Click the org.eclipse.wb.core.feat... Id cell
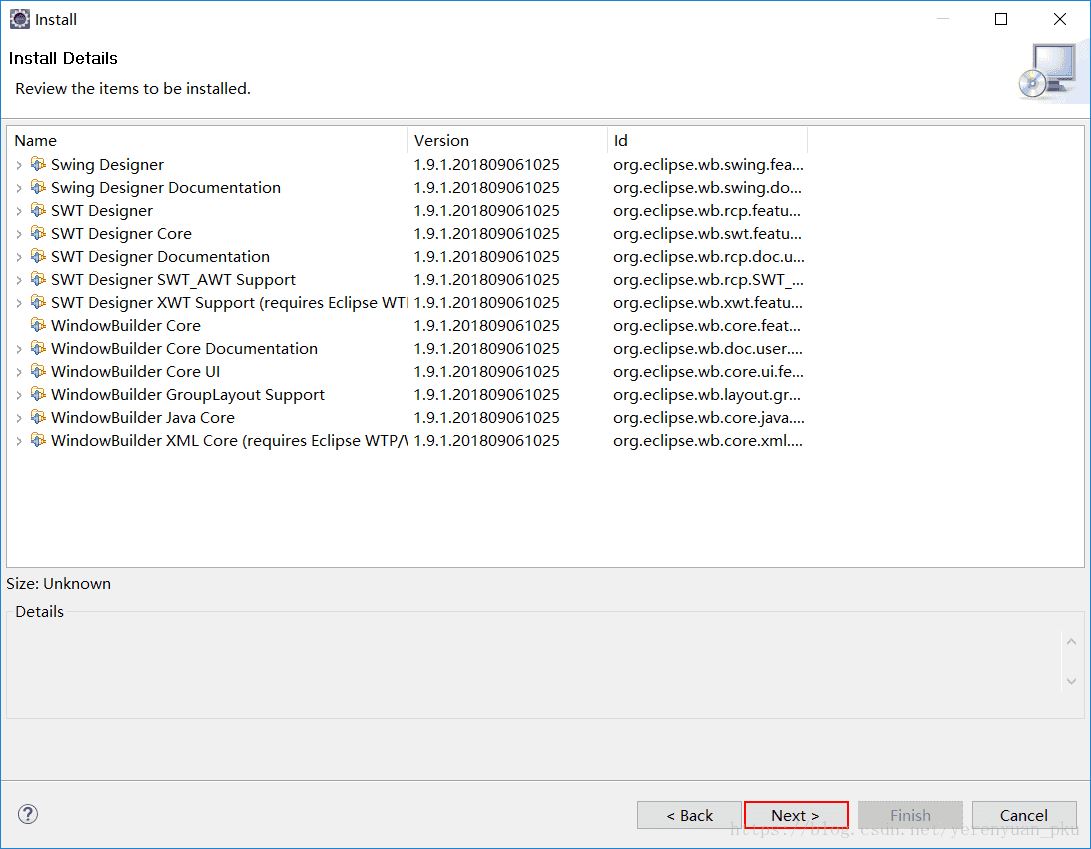The width and height of the screenshot is (1091, 849). pos(707,326)
